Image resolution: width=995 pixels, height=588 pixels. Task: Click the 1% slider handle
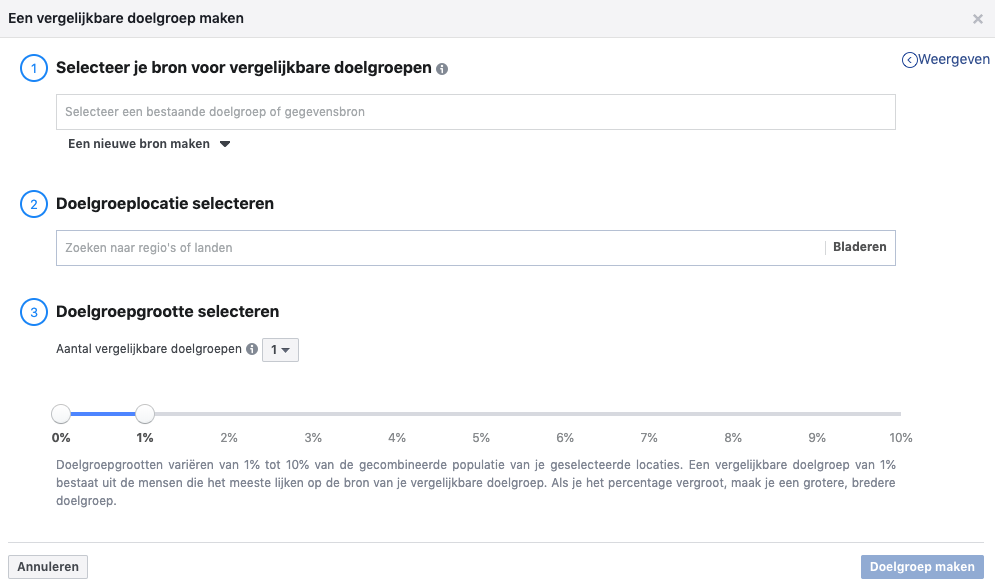coord(145,414)
